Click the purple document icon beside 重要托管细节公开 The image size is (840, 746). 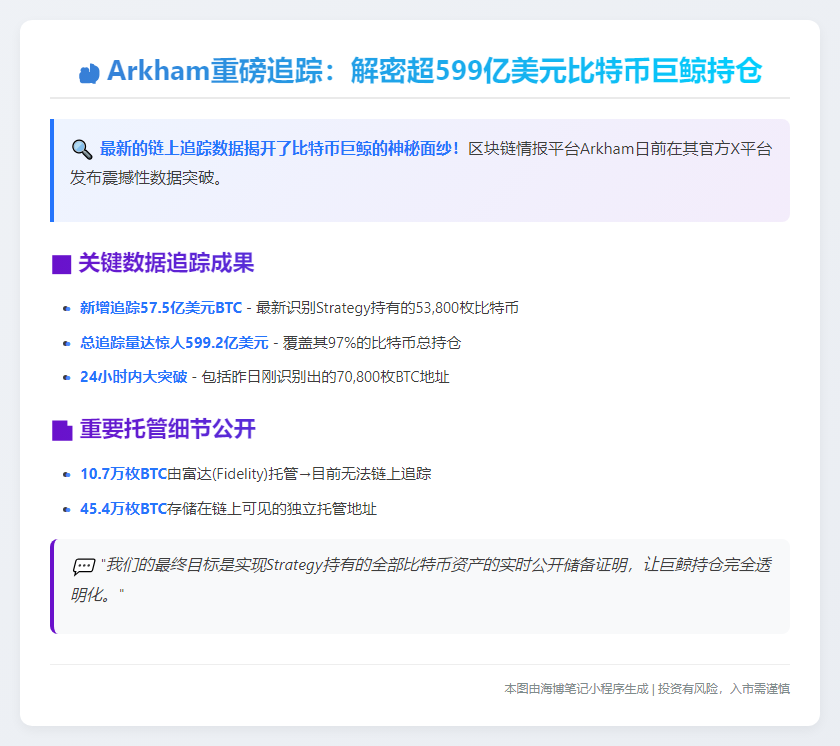(62, 431)
